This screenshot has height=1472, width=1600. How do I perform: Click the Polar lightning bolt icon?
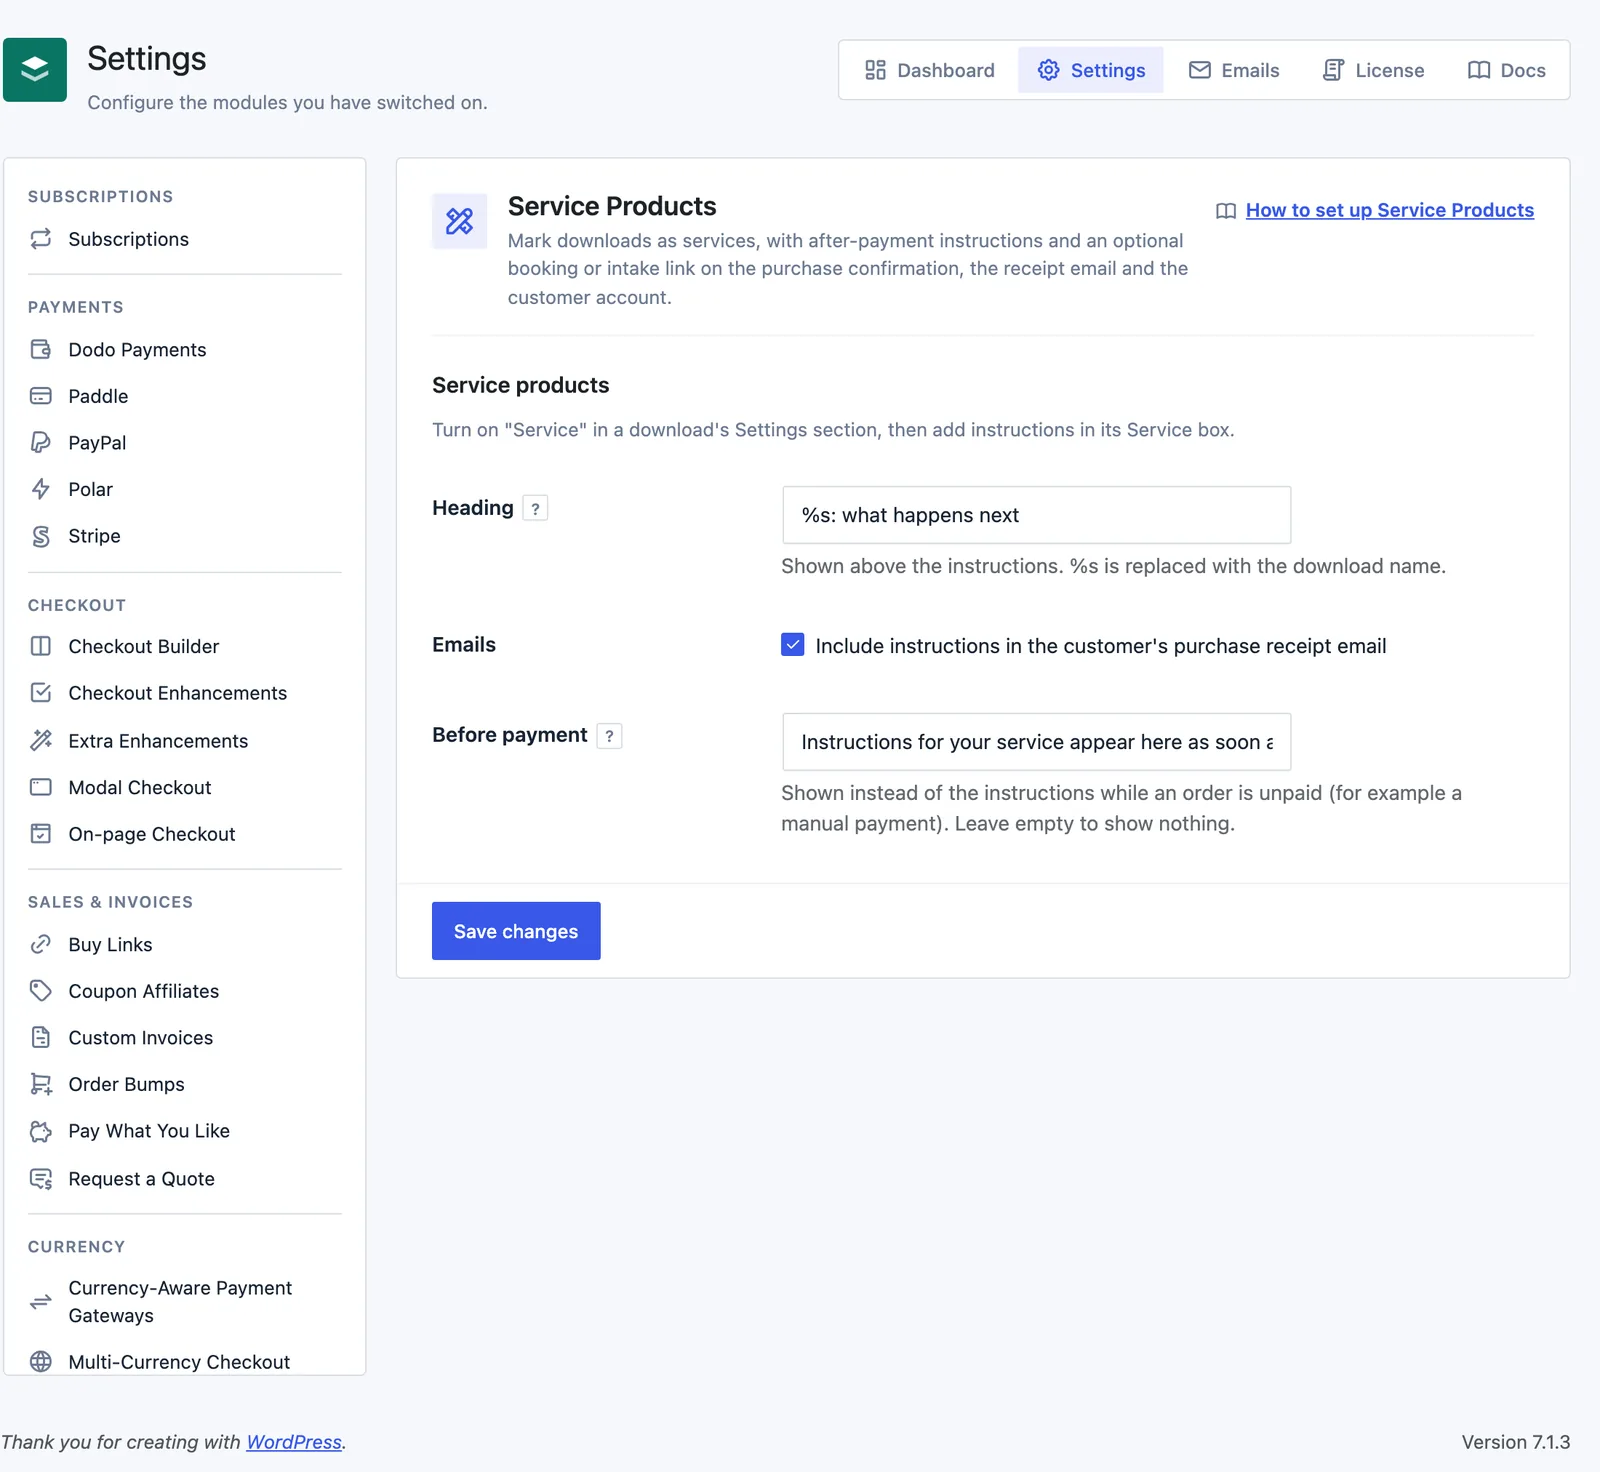pyautogui.click(x=41, y=489)
